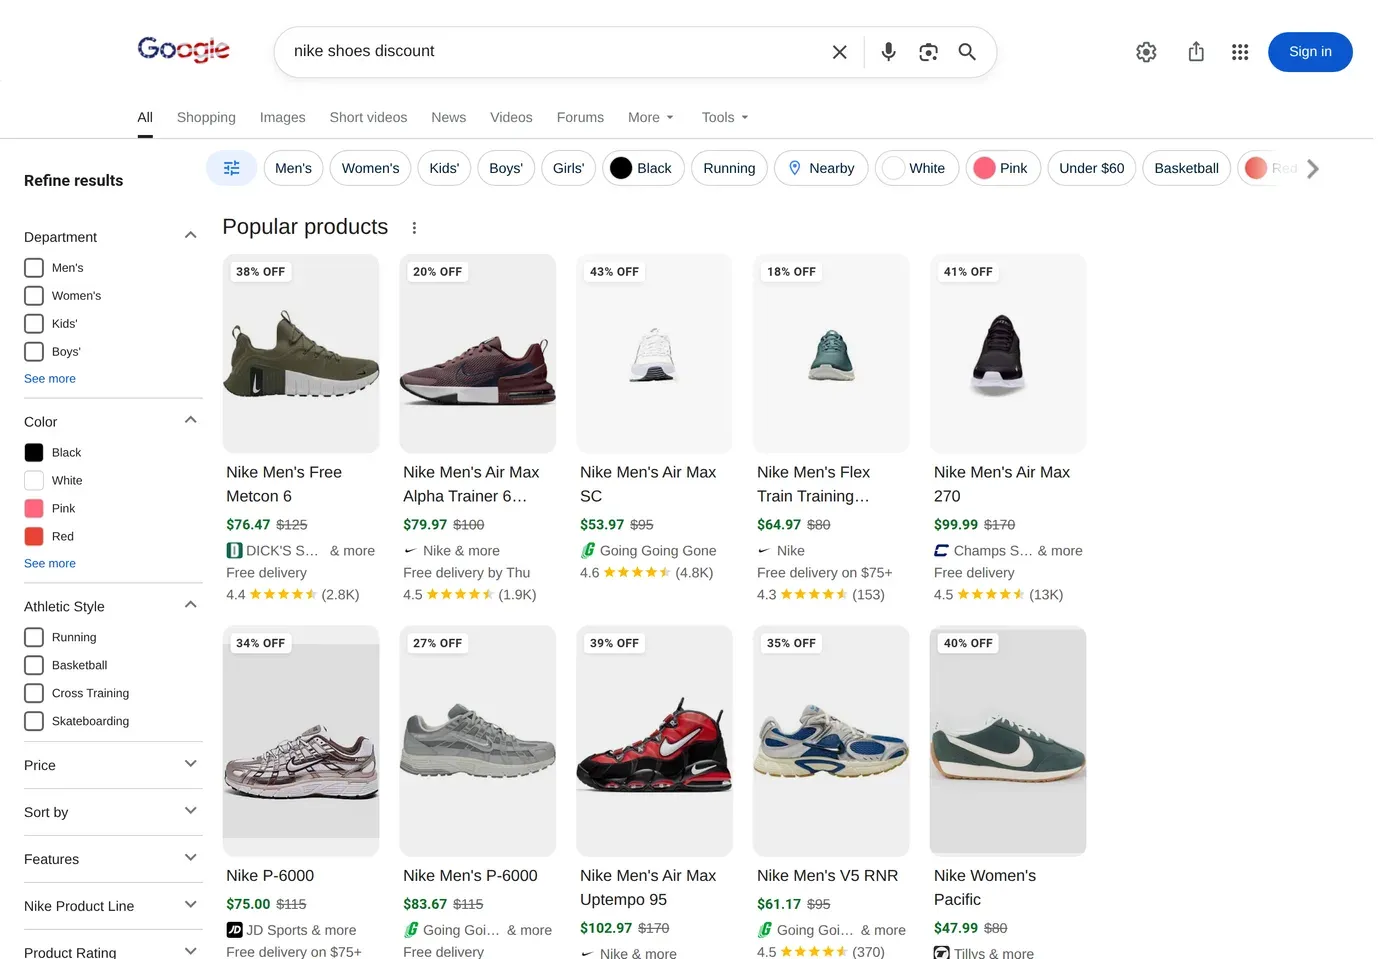Tick the Cross Training checkbox
1388x959 pixels.
[x=34, y=693]
